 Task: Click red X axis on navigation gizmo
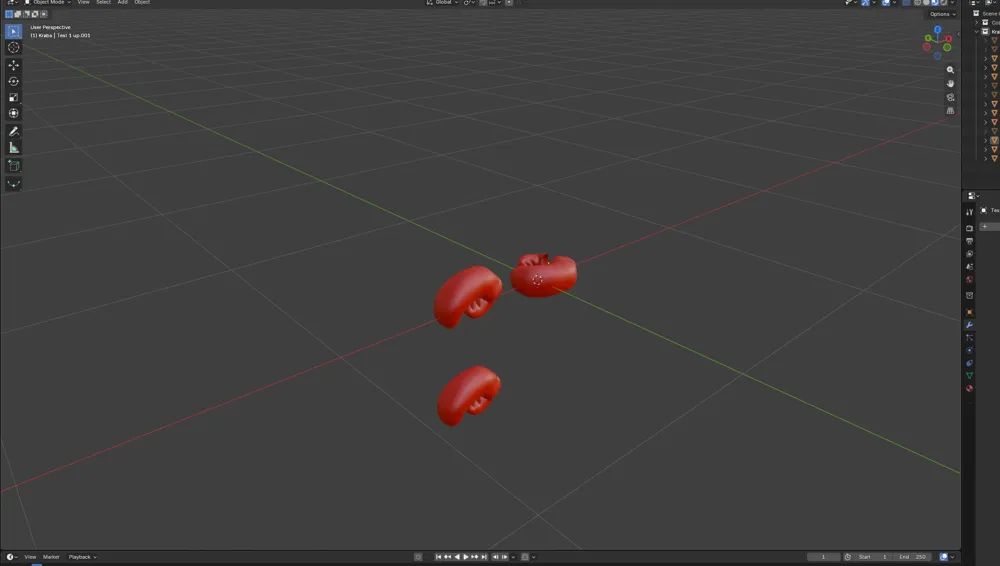click(948, 39)
